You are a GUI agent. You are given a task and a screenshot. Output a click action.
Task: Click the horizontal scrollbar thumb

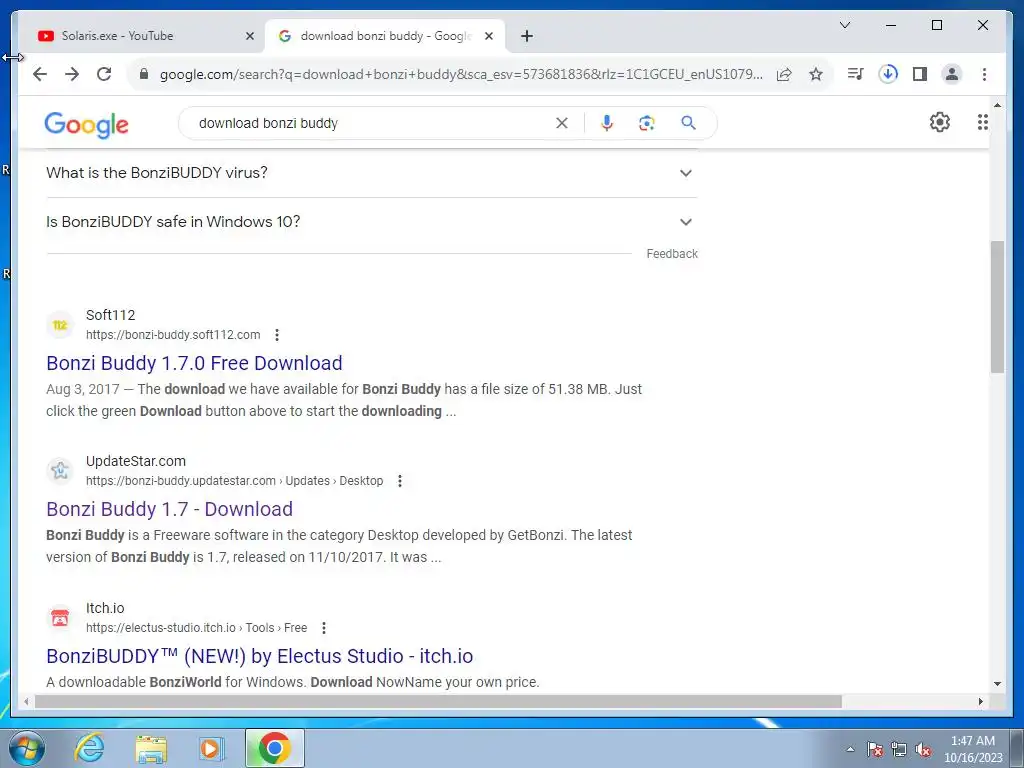pos(438,702)
